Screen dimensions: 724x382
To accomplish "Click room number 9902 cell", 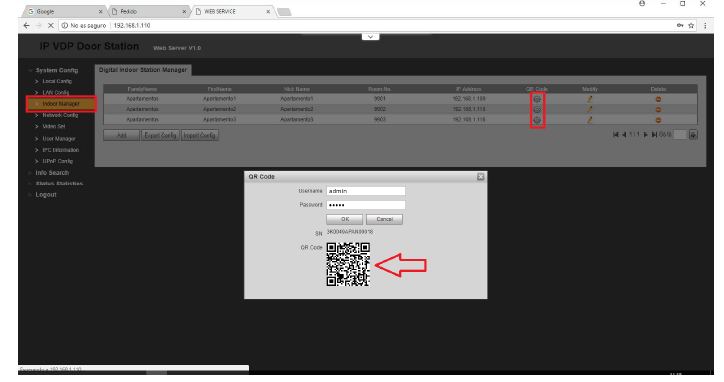I will (380, 109).
